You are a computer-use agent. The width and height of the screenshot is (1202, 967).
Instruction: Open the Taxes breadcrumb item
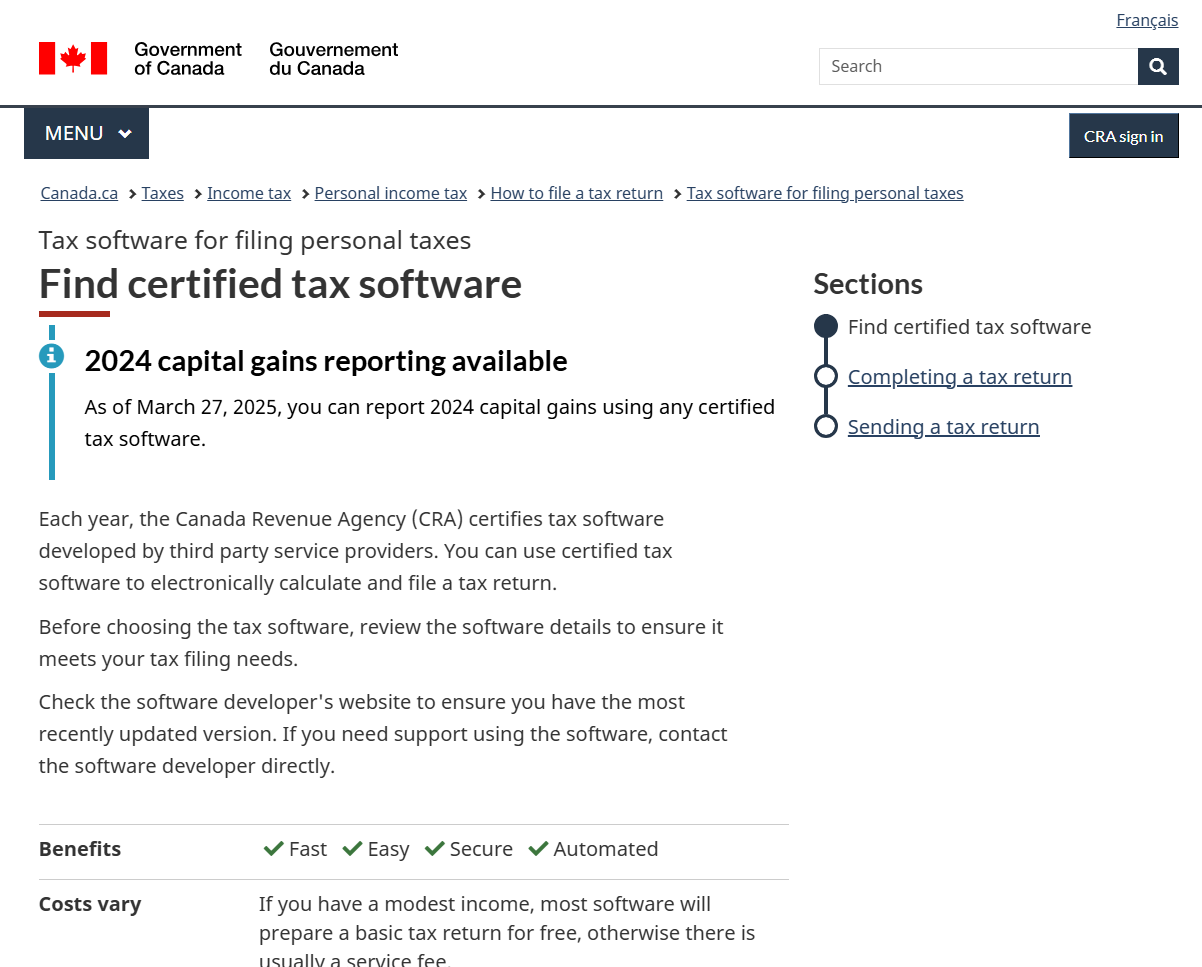coord(162,193)
